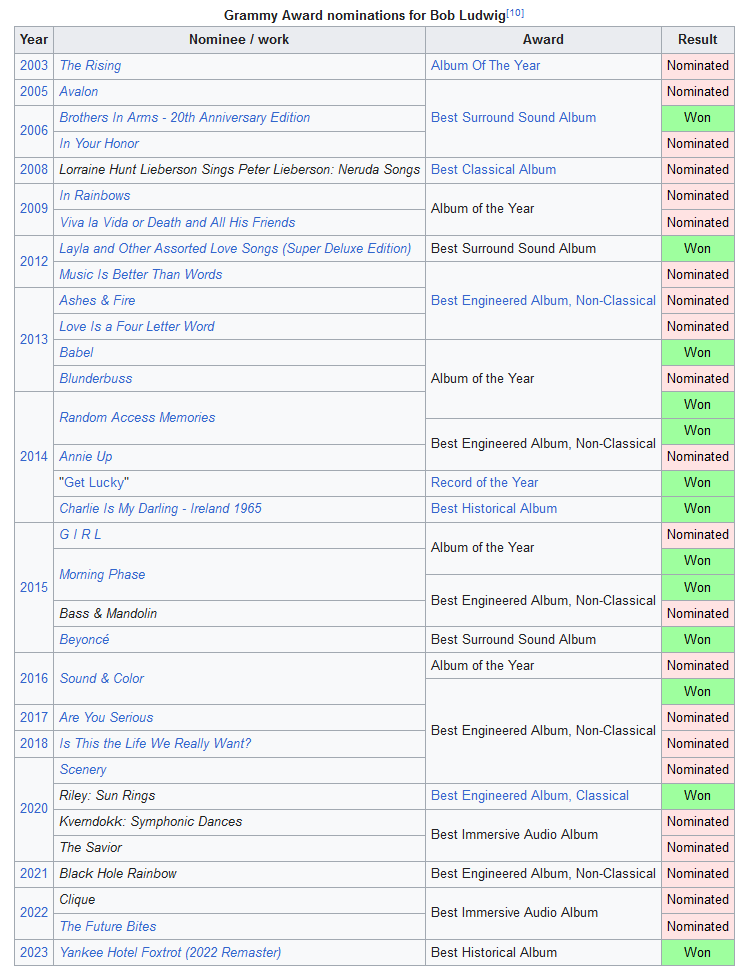Open the reference [10] citation link

pyautogui.click(x=515, y=12)
